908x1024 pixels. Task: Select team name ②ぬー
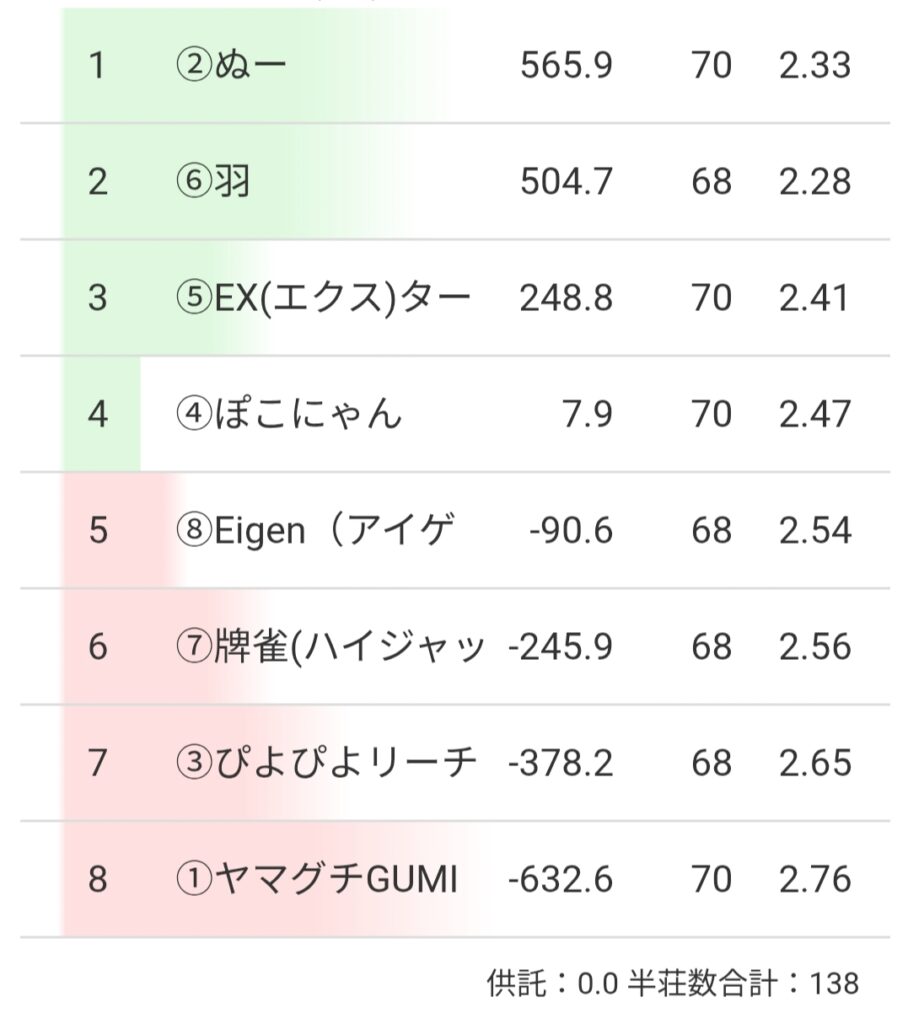coord(231,66)
